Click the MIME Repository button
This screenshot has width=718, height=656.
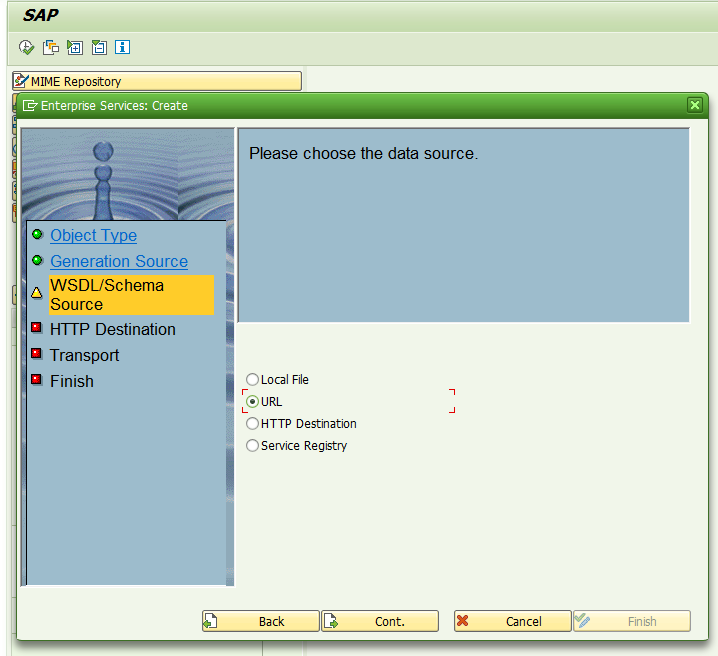(157, 81)
